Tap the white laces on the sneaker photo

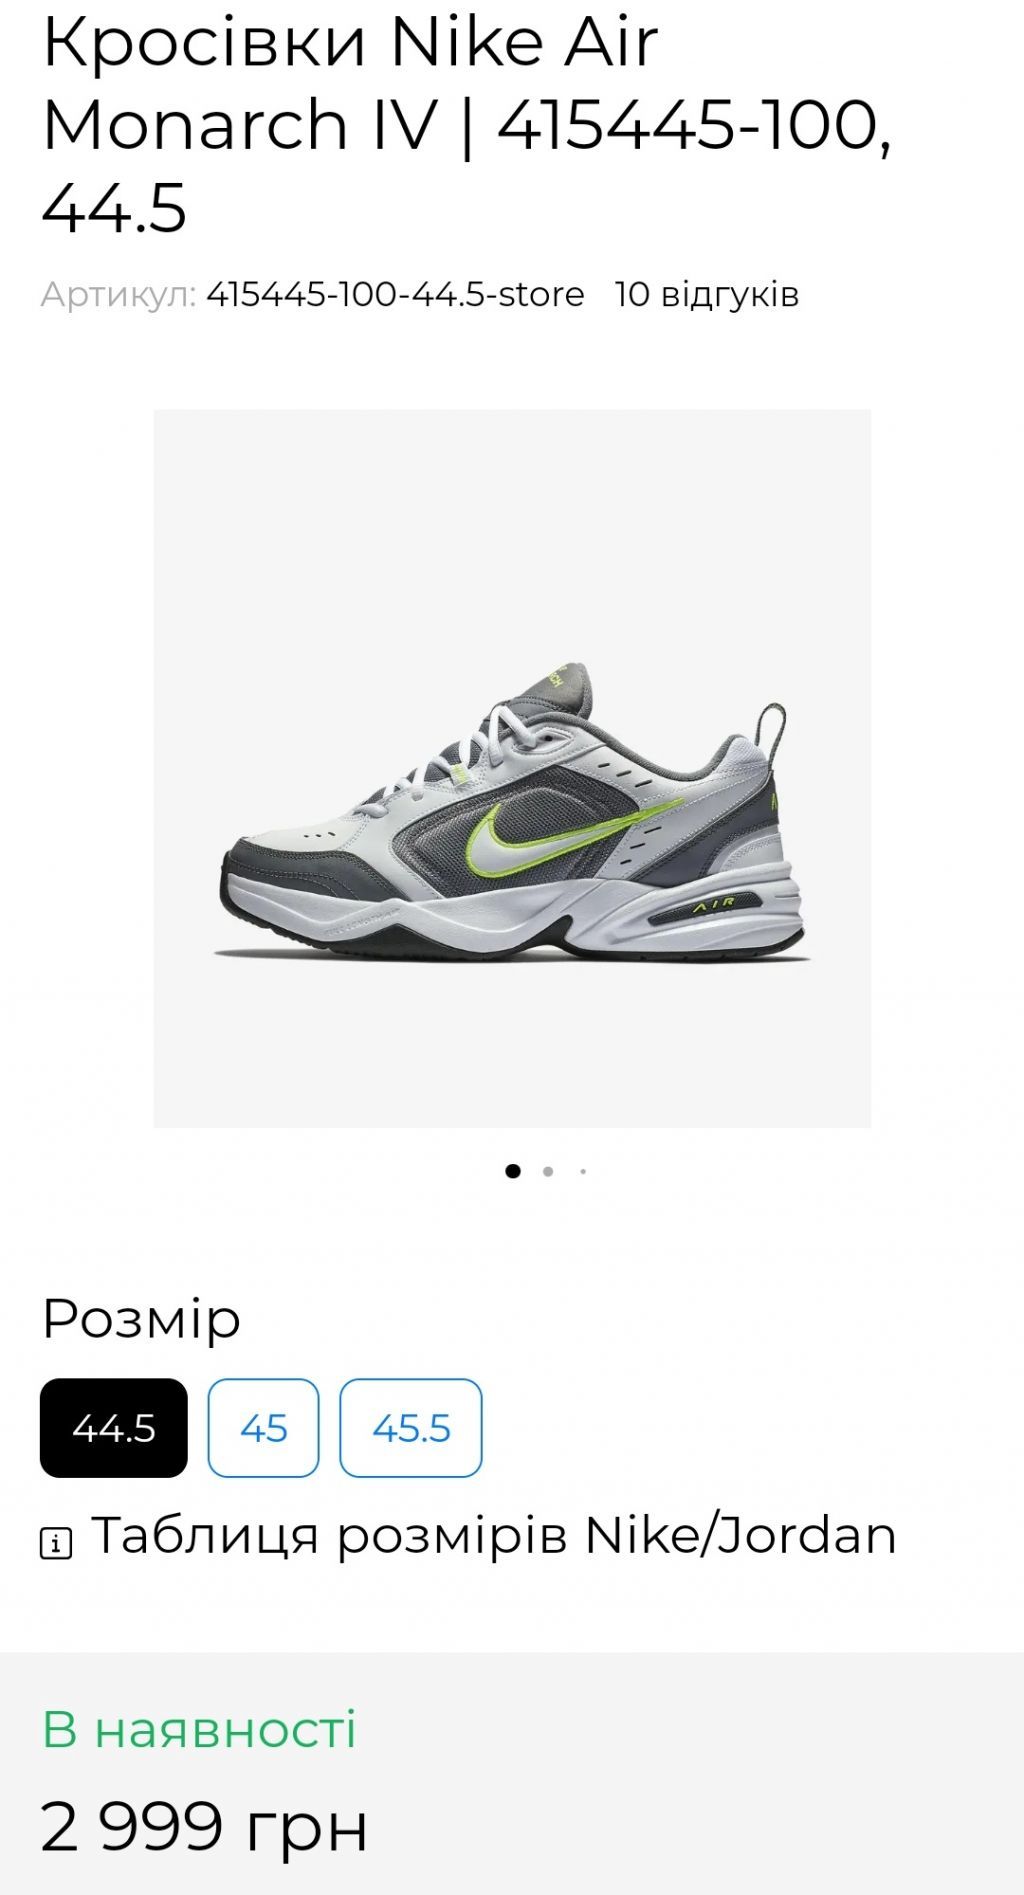pyautogui.click(x=468, y=745)
